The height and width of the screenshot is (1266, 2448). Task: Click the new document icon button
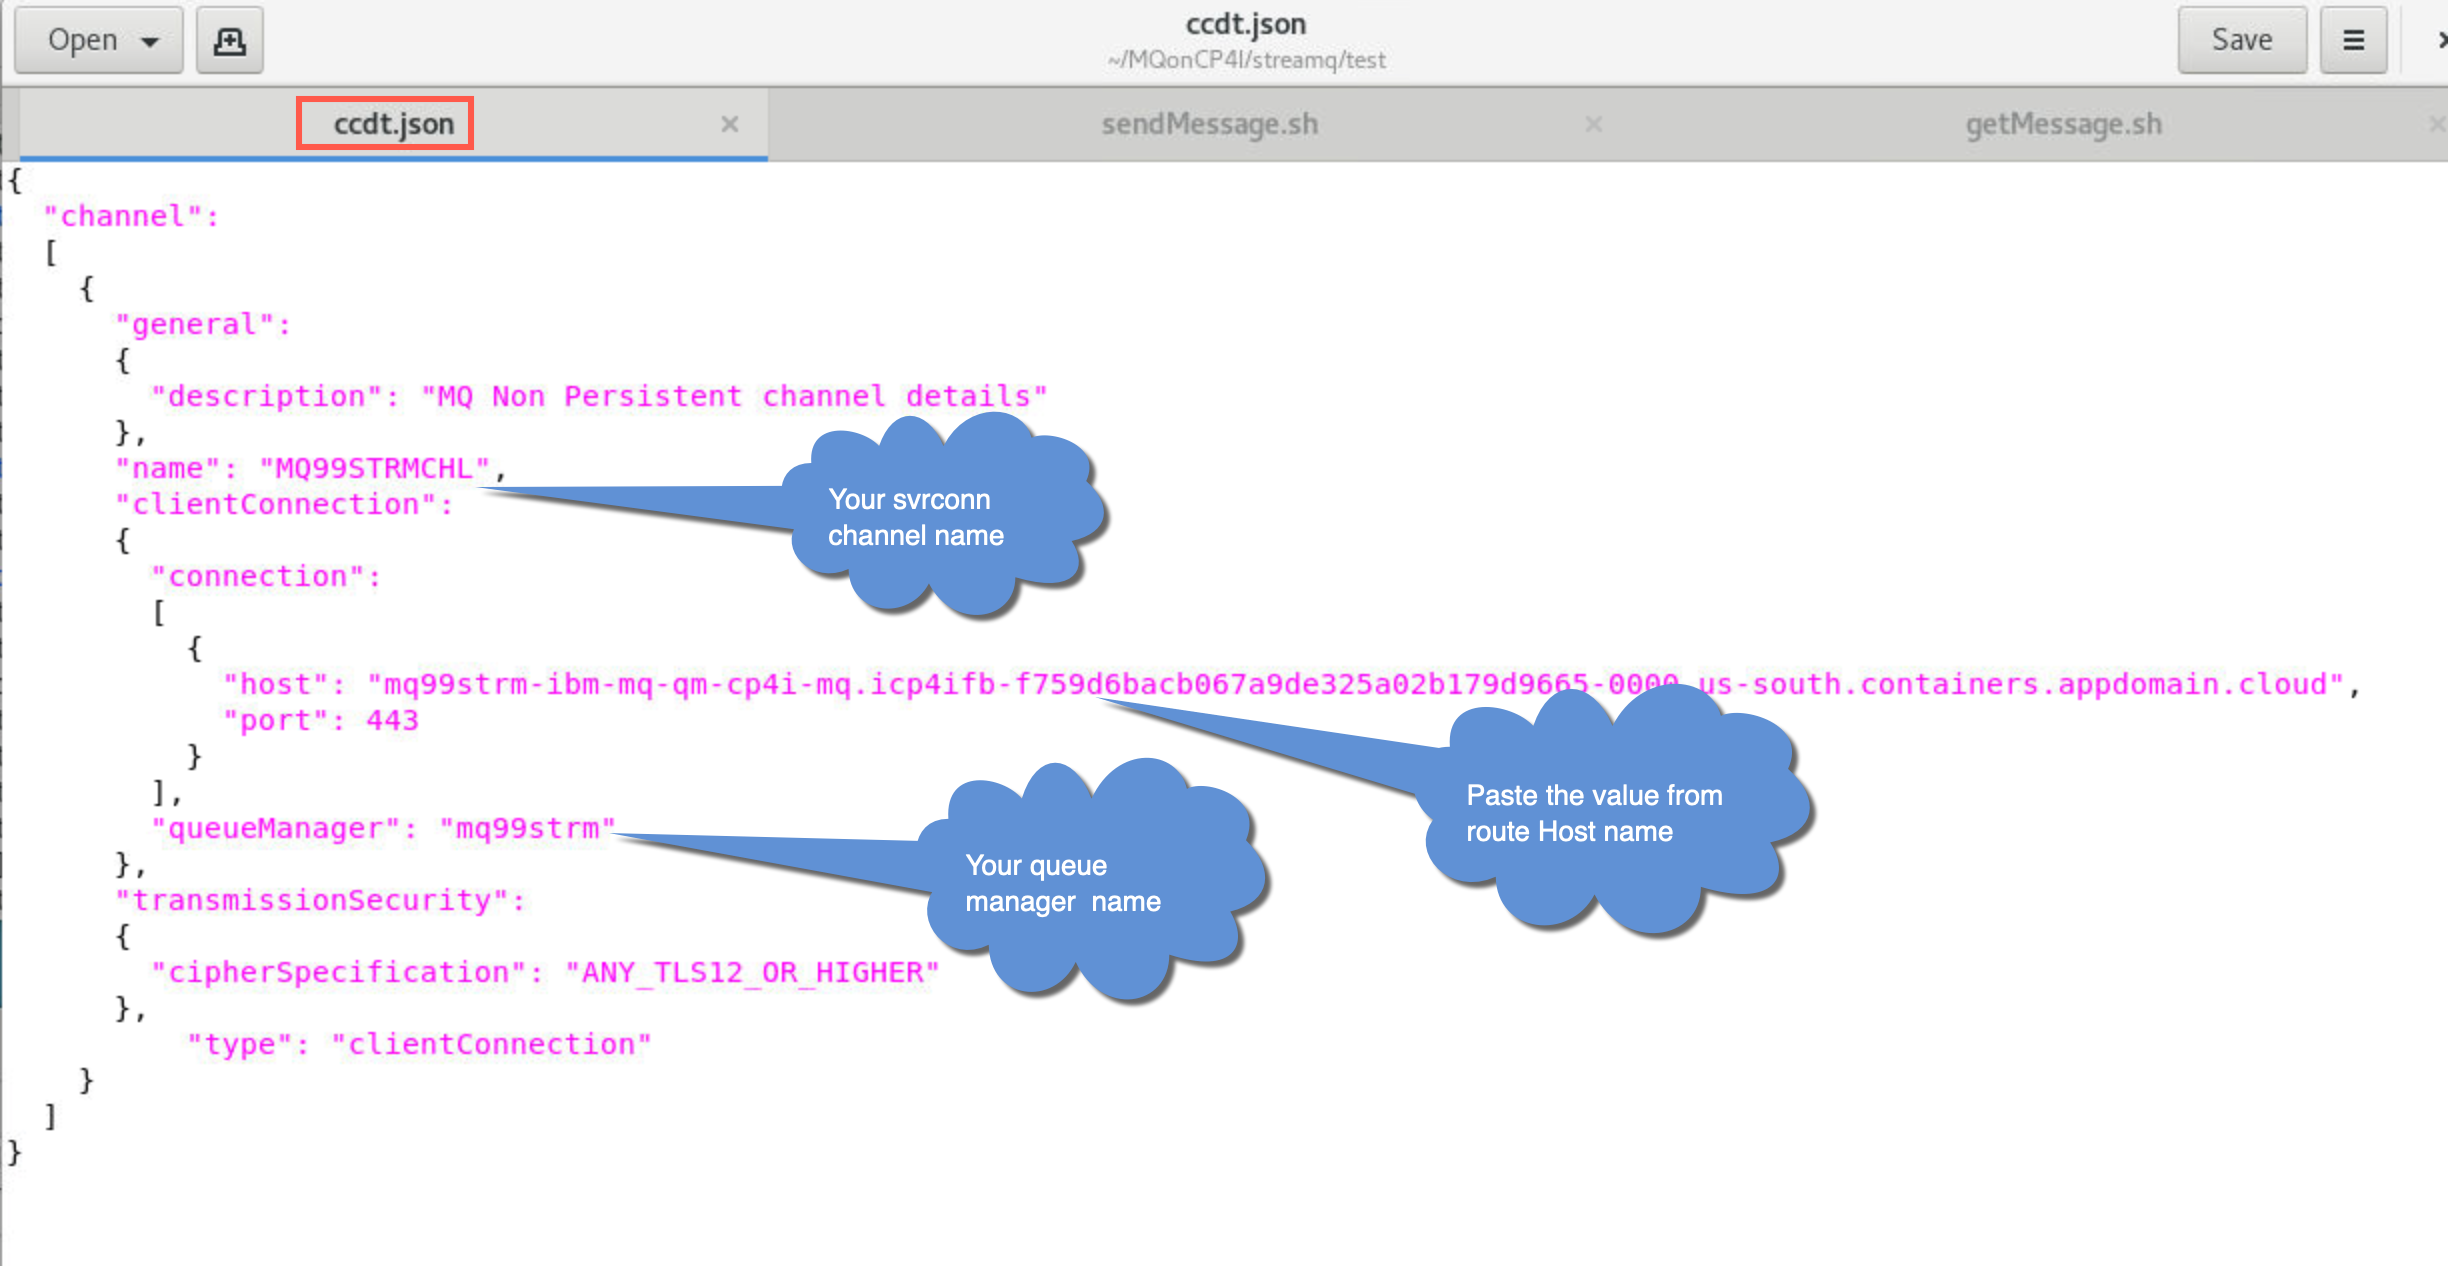point(229,40)
